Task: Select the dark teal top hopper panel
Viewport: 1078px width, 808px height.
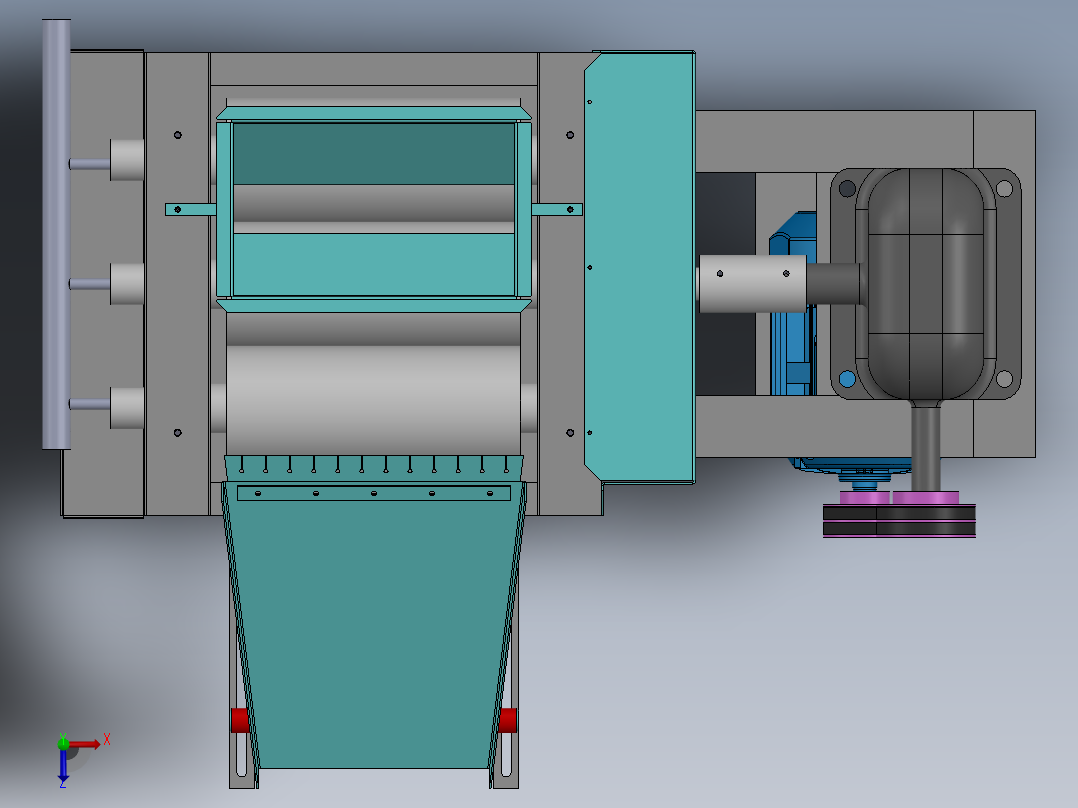Action: click(374, 153)
